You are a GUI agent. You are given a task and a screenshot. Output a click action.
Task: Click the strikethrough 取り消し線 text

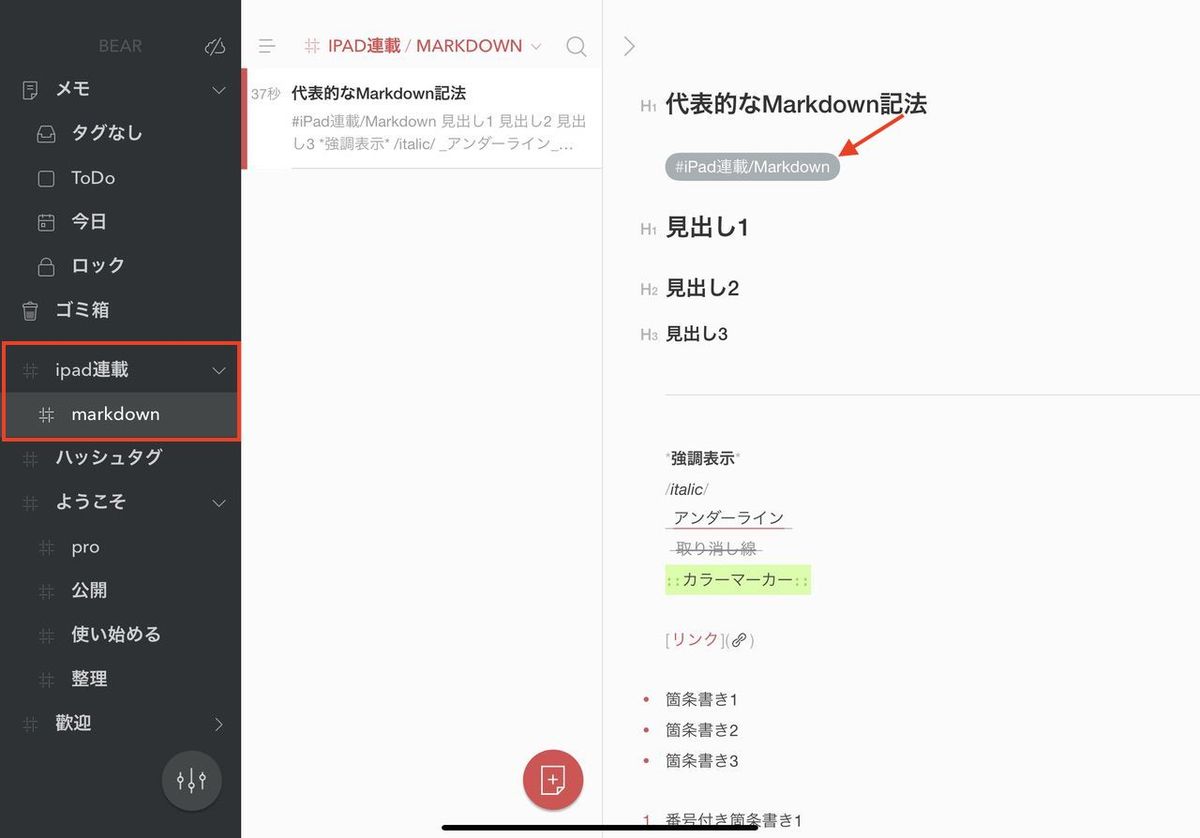click(x=717, y=548)
